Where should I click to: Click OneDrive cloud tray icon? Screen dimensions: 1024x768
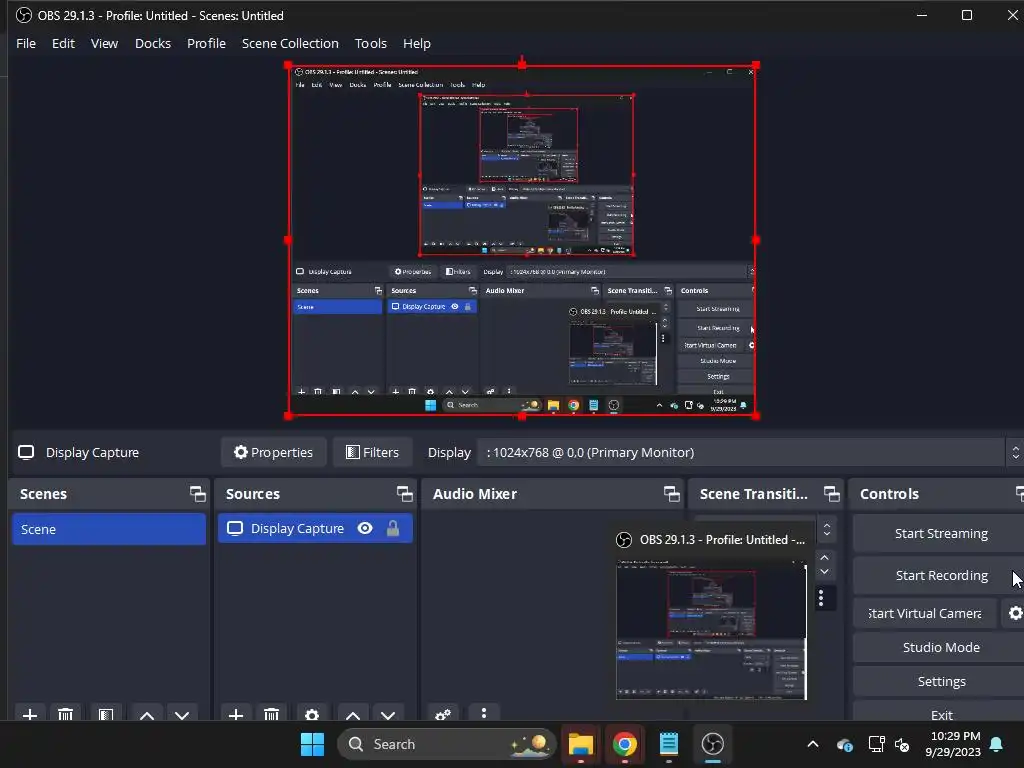coord(844,744)
